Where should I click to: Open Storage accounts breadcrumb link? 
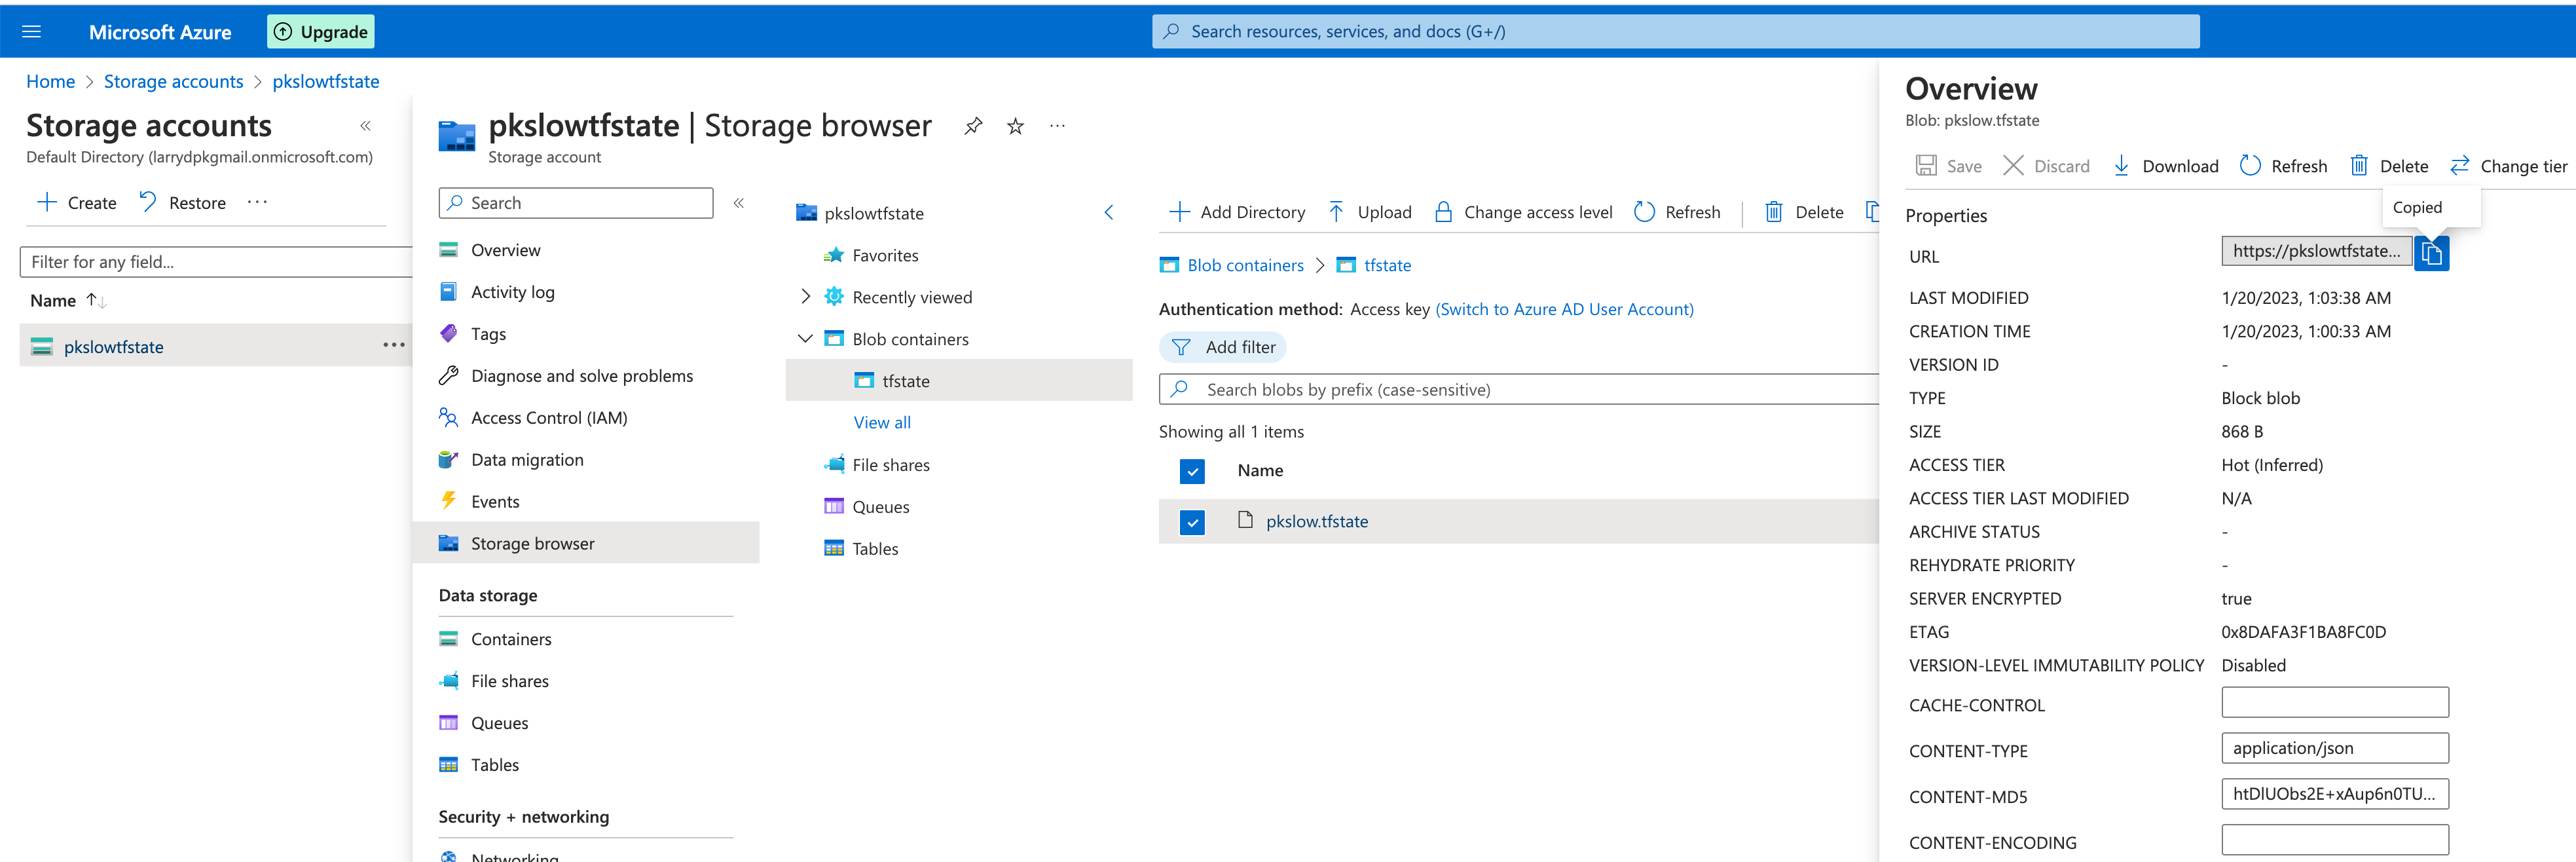coord(173,81)
